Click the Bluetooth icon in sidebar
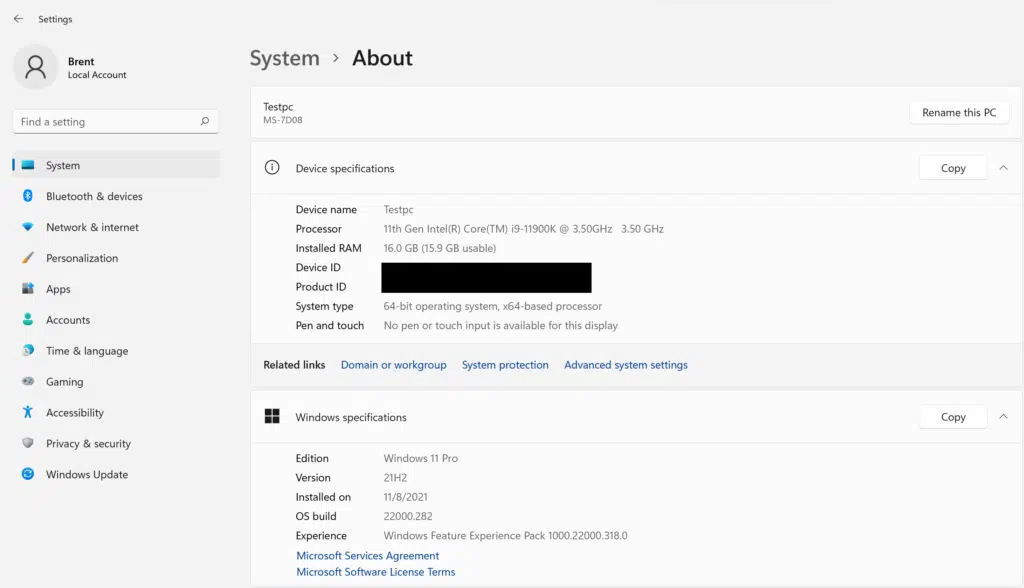Image resolution: width=1024 pixels, height=588 pixels. [27, 196]
